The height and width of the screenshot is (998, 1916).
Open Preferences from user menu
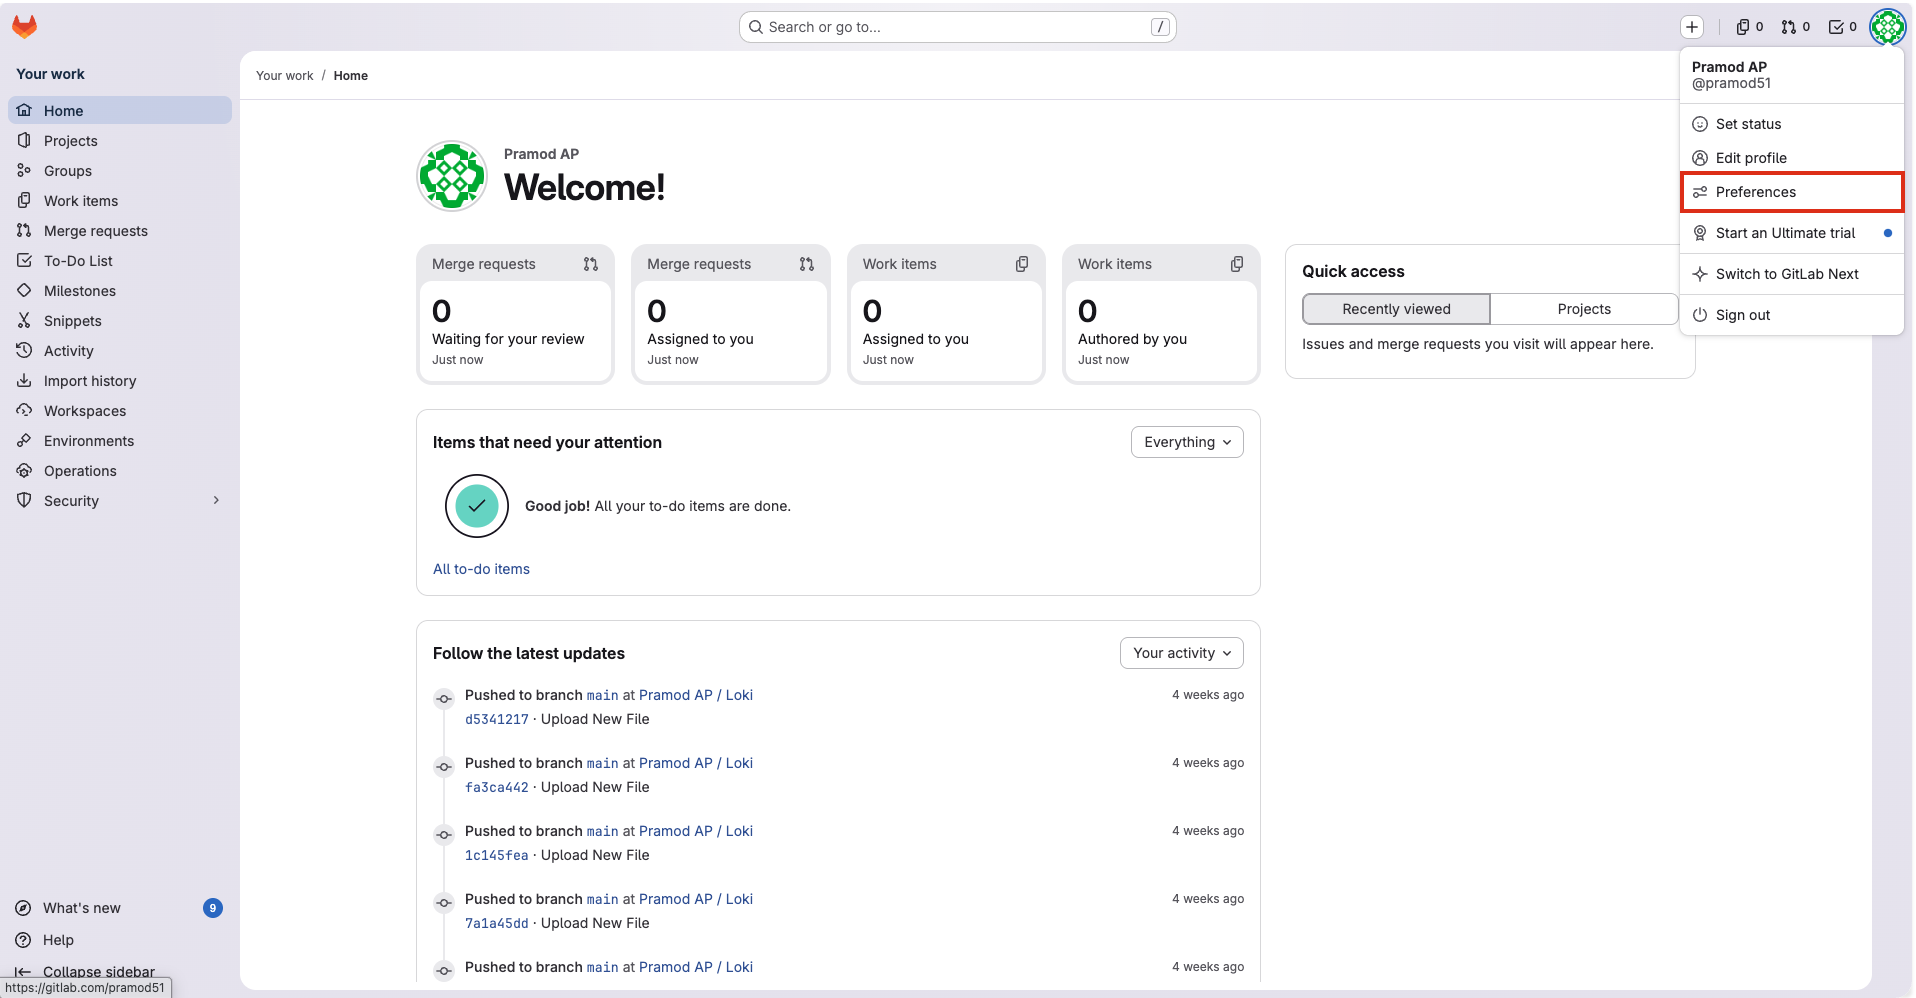(x=1792, y=192)
